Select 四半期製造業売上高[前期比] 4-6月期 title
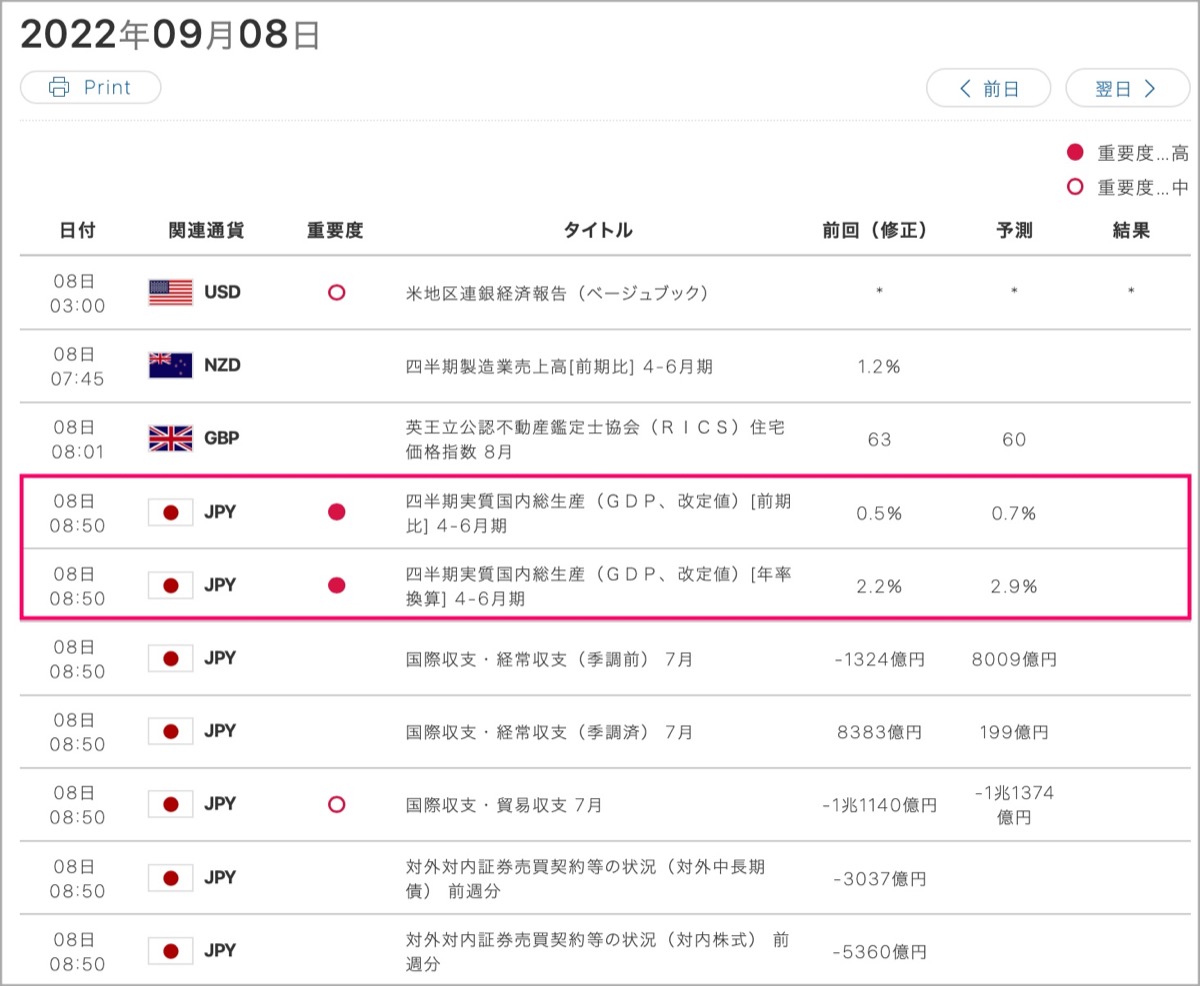This screenshot has width=1200, height=986. [x=559, y=366]
